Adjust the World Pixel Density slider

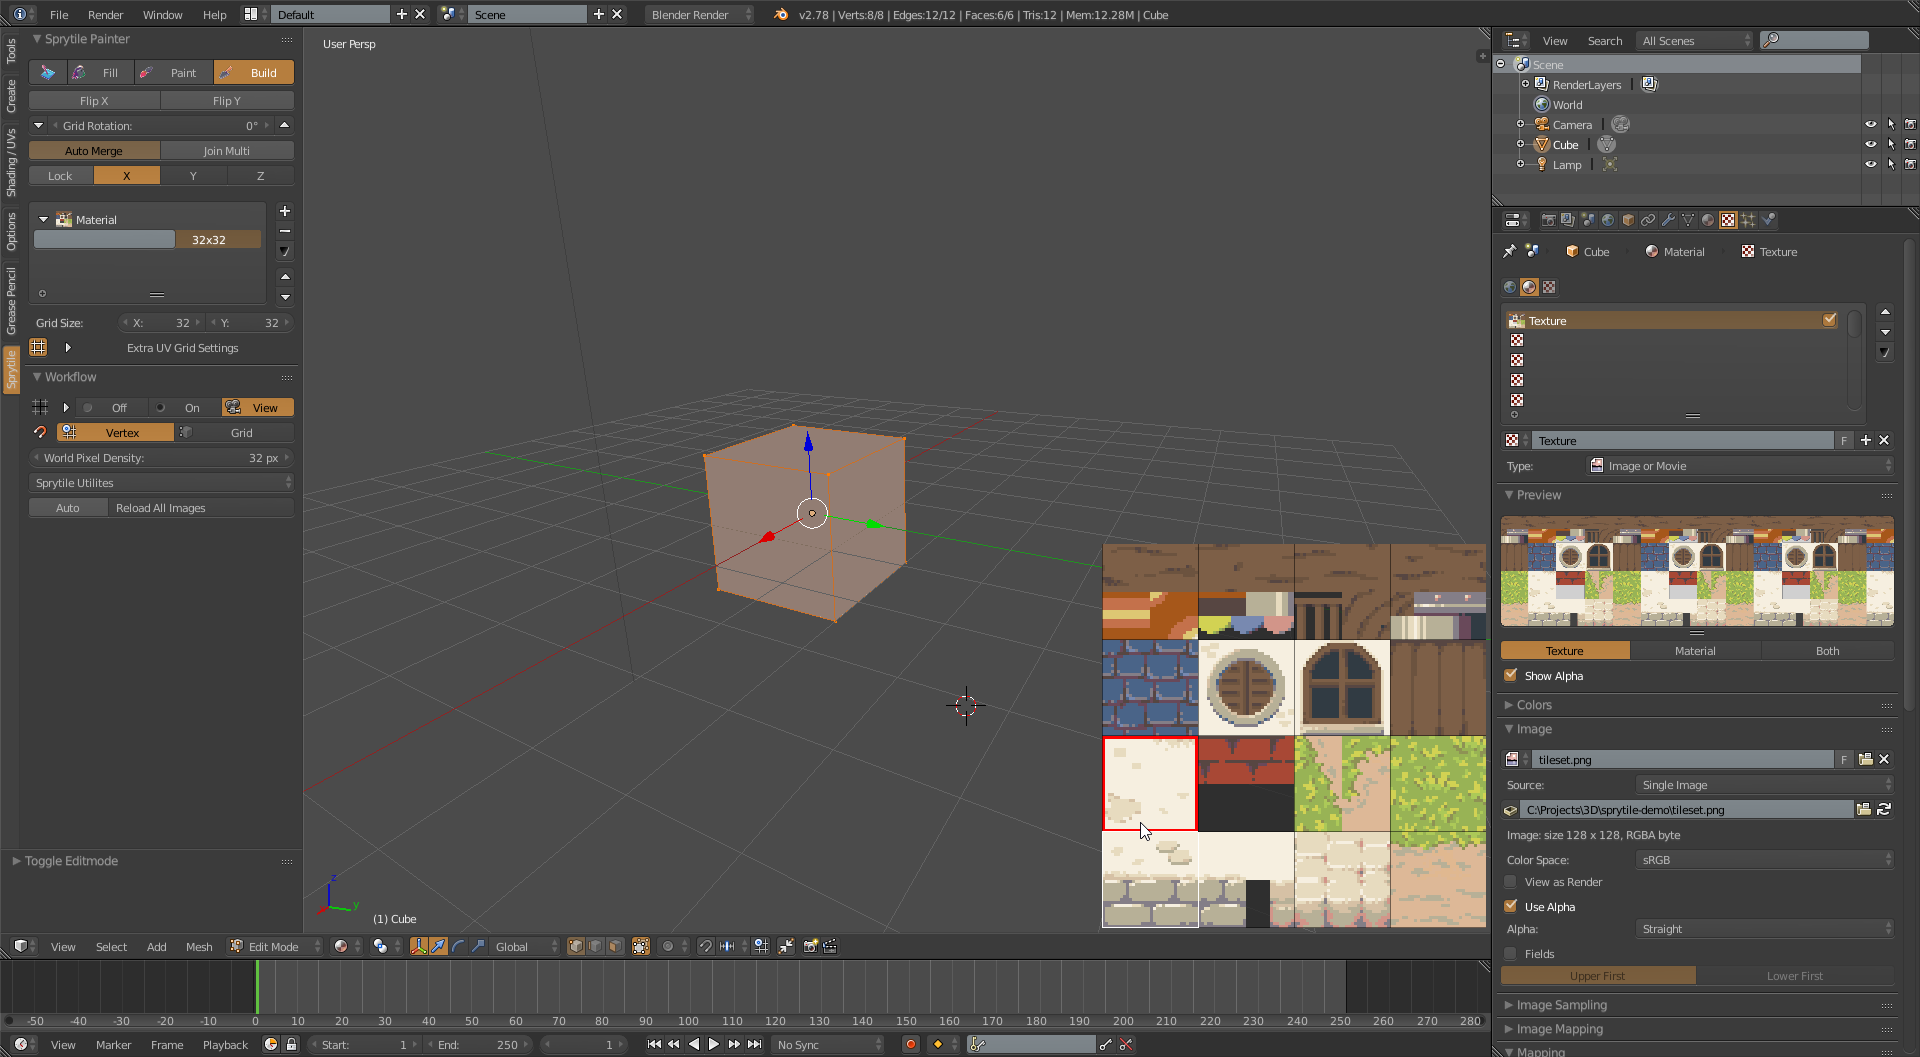(162, 458)
